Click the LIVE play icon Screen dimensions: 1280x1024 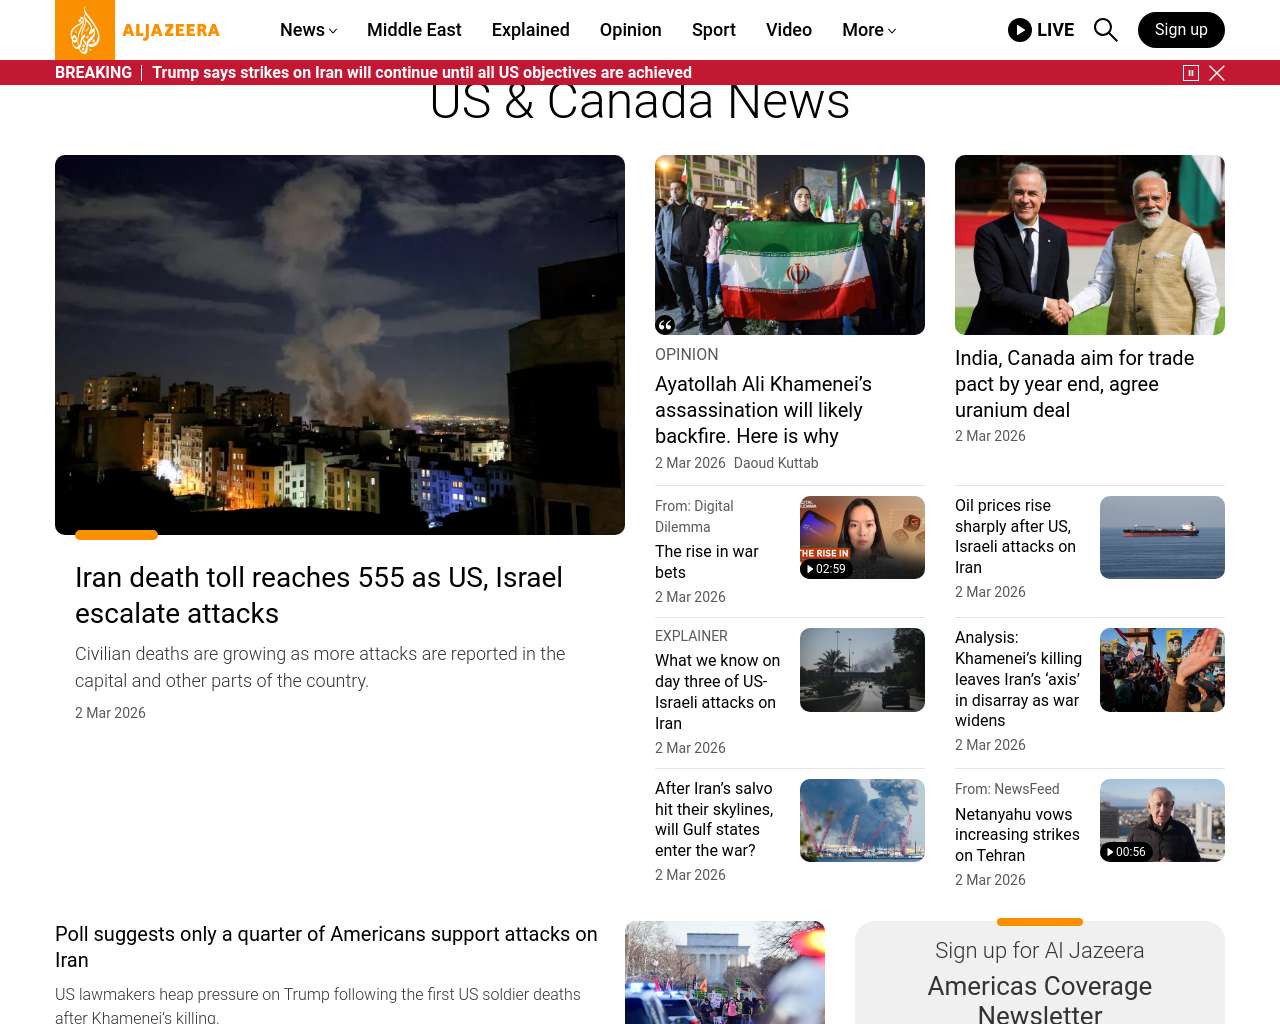[1020, 30]
